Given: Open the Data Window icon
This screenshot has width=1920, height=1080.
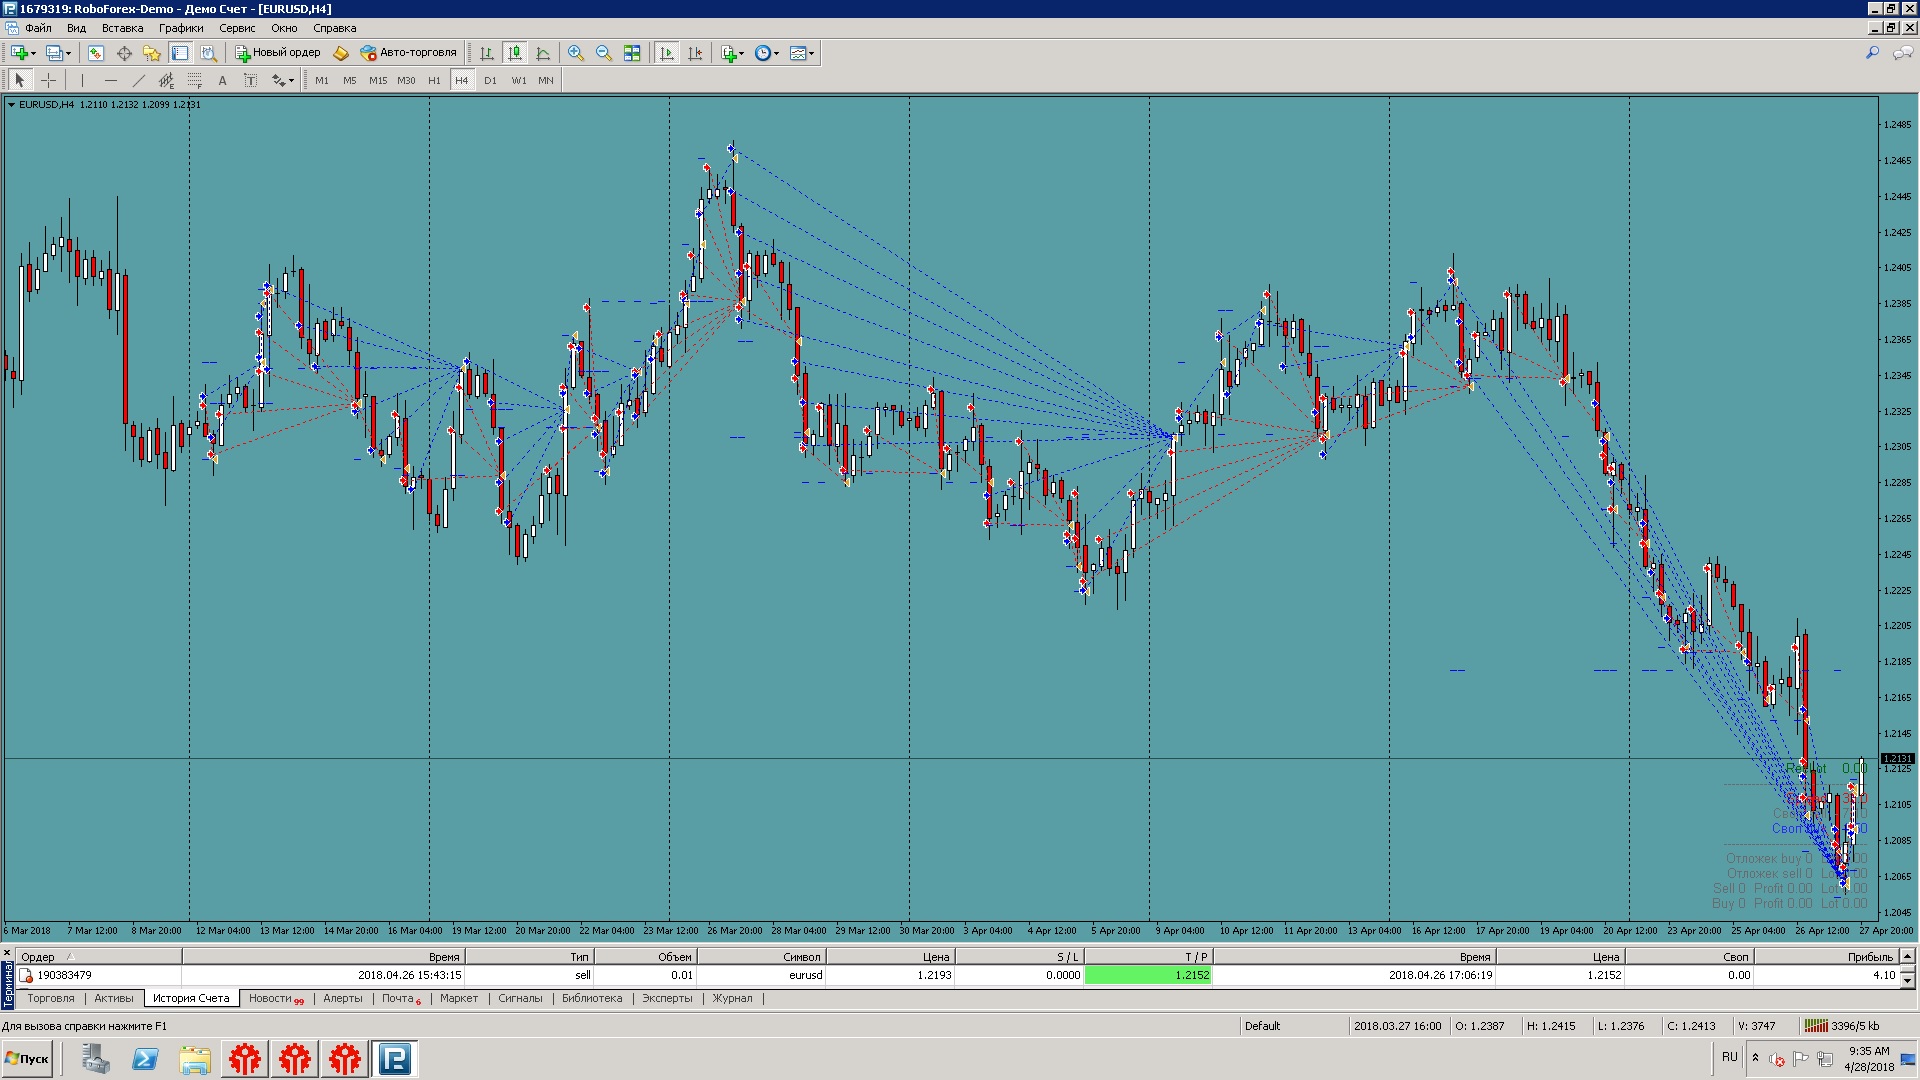Looking at the screenshot, I should click(124, 53).
